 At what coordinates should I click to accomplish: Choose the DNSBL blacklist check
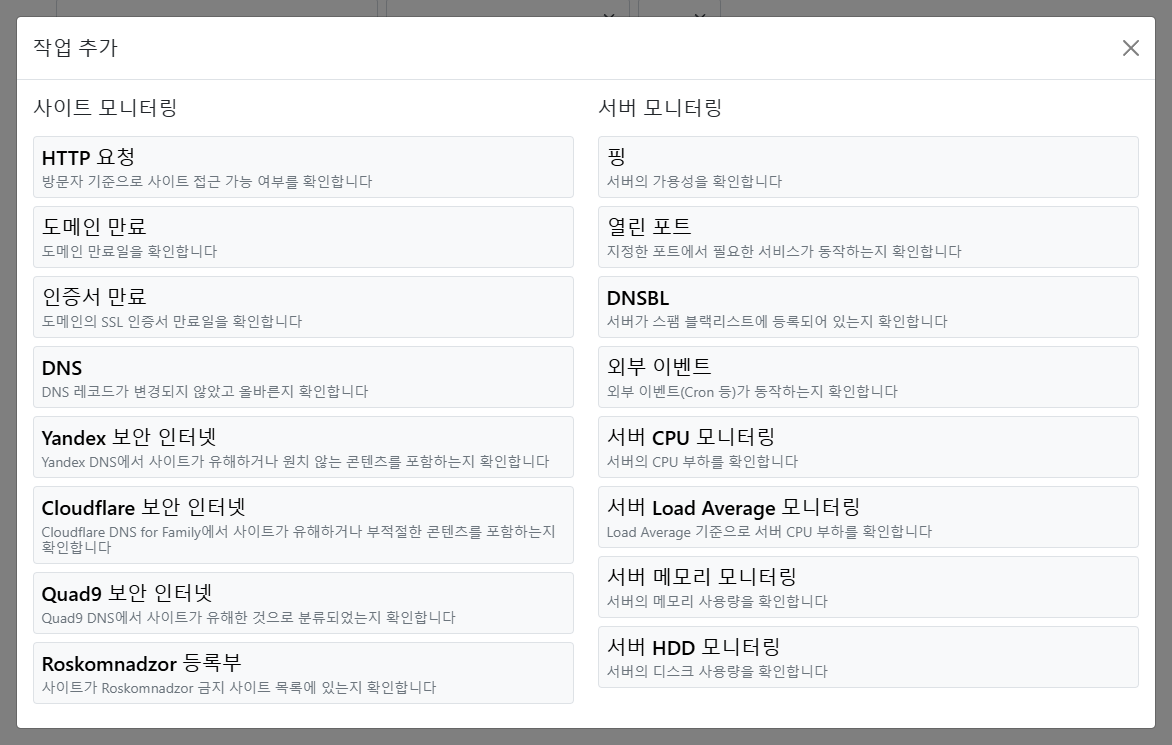[868, 306]
